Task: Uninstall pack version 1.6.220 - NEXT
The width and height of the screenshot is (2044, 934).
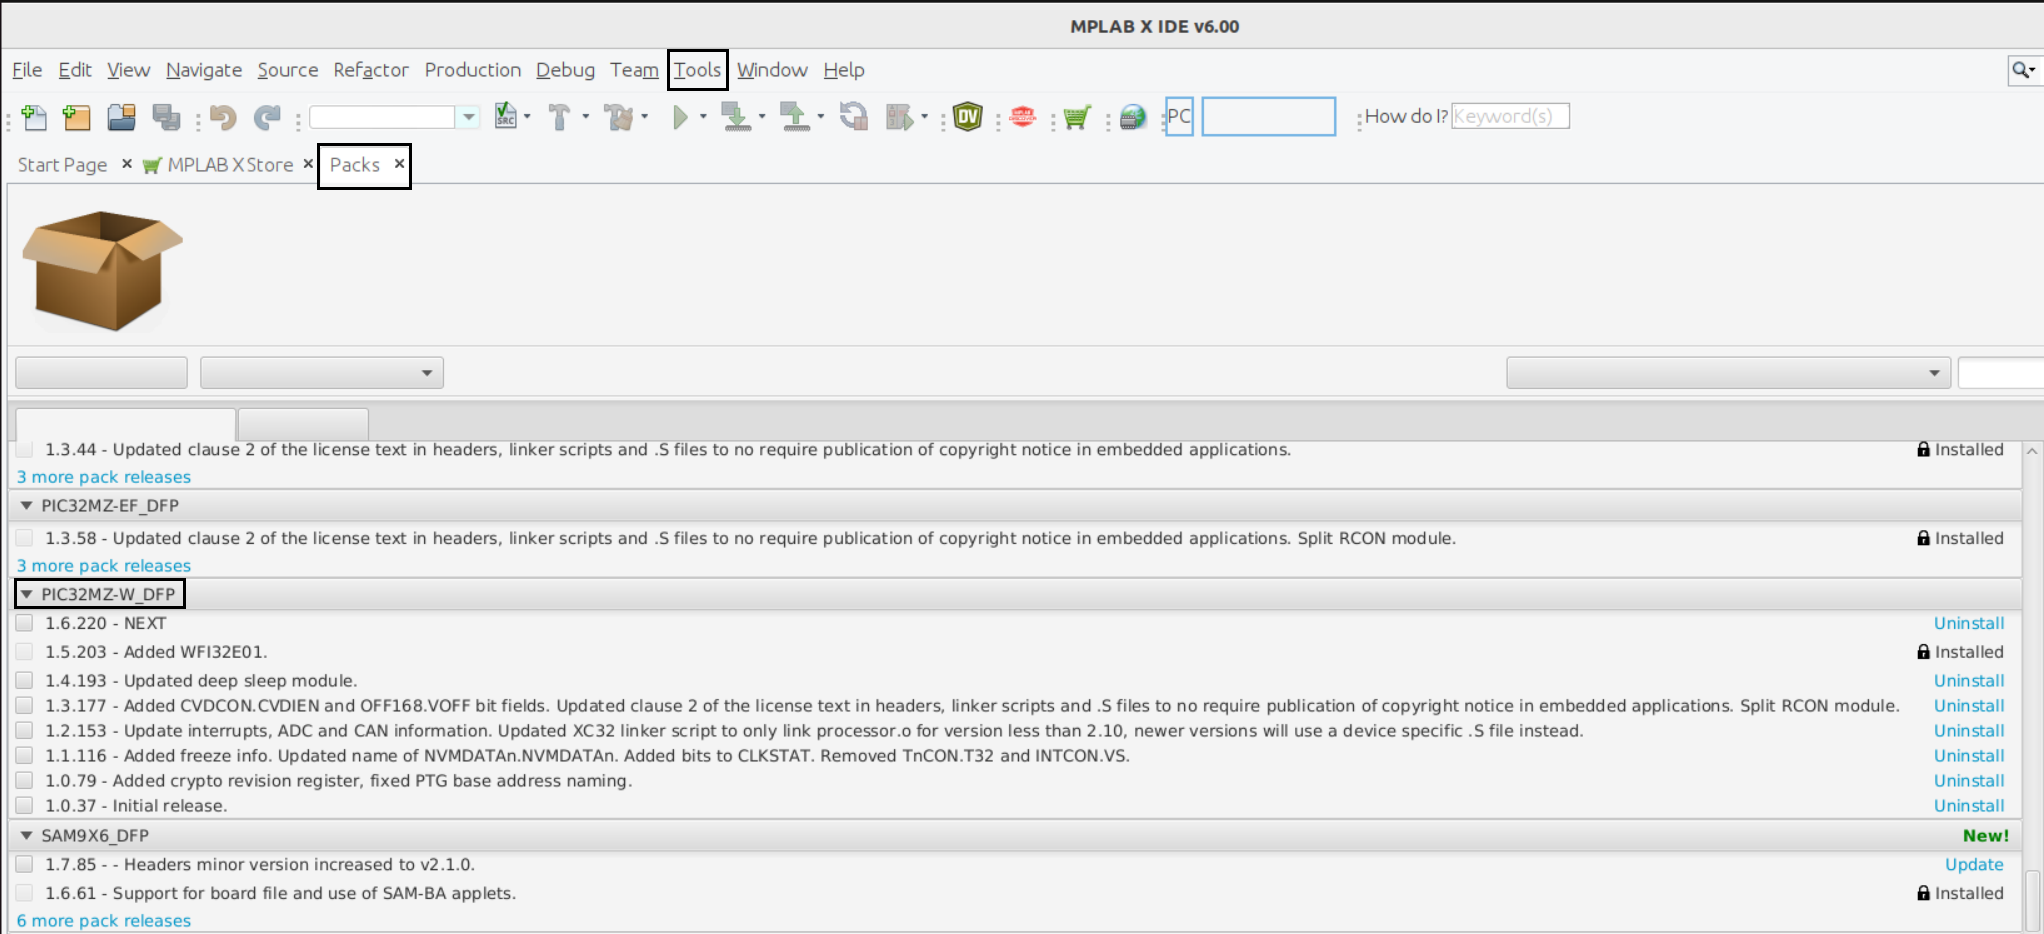Action: coord(1968,623)
